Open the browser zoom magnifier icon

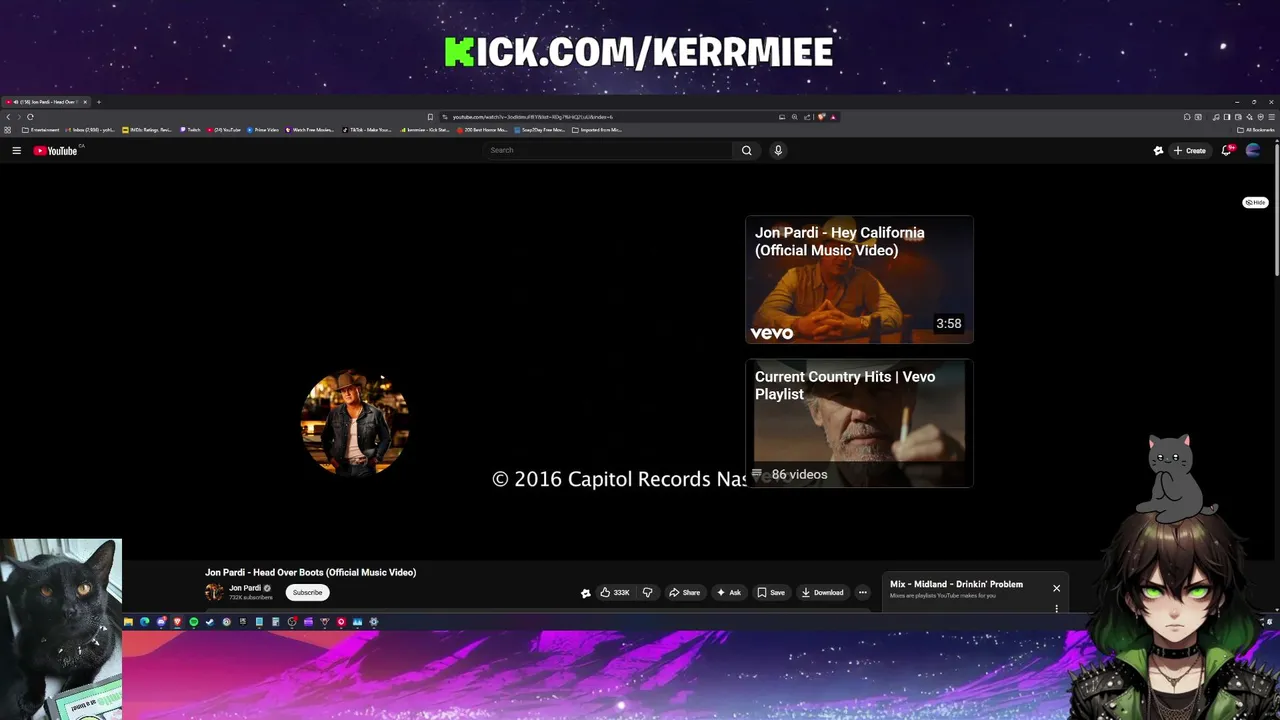795,117
